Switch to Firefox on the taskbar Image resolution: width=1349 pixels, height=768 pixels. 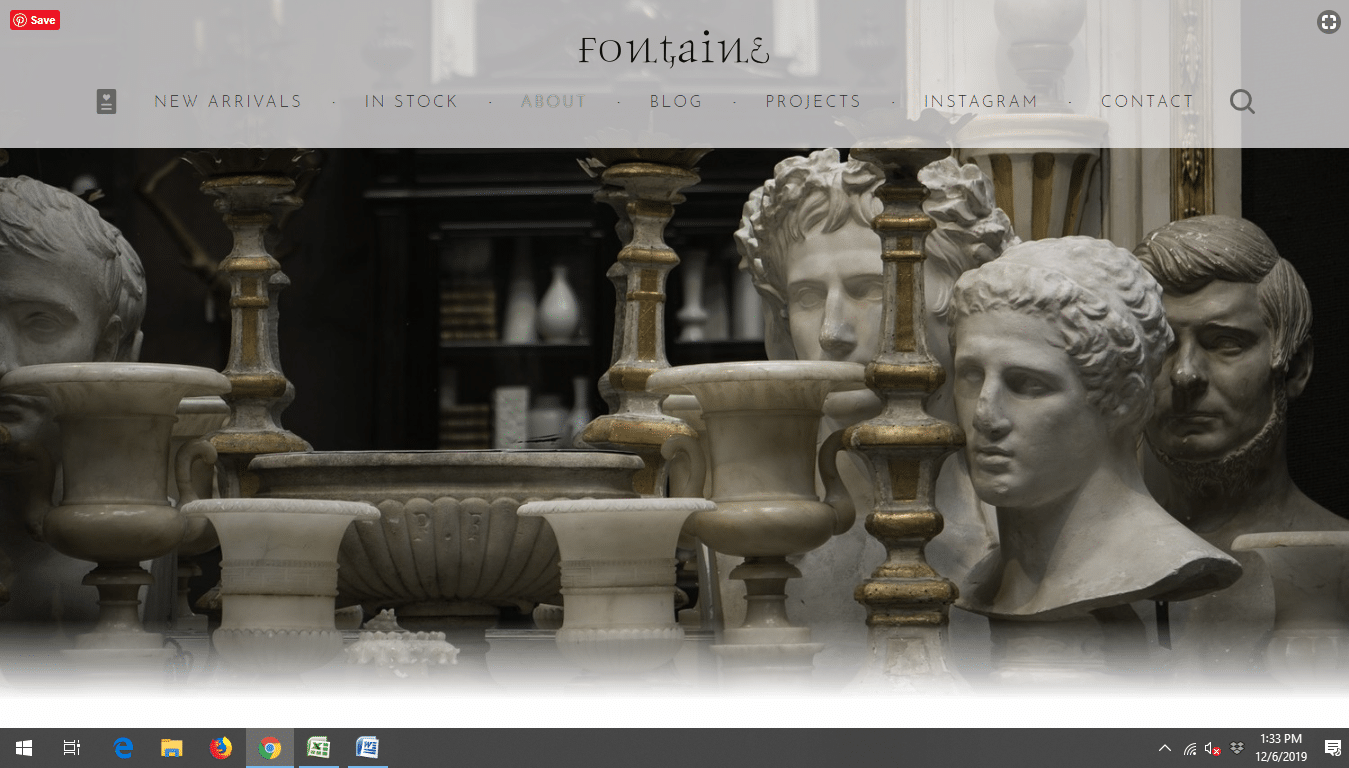[221, 748]
